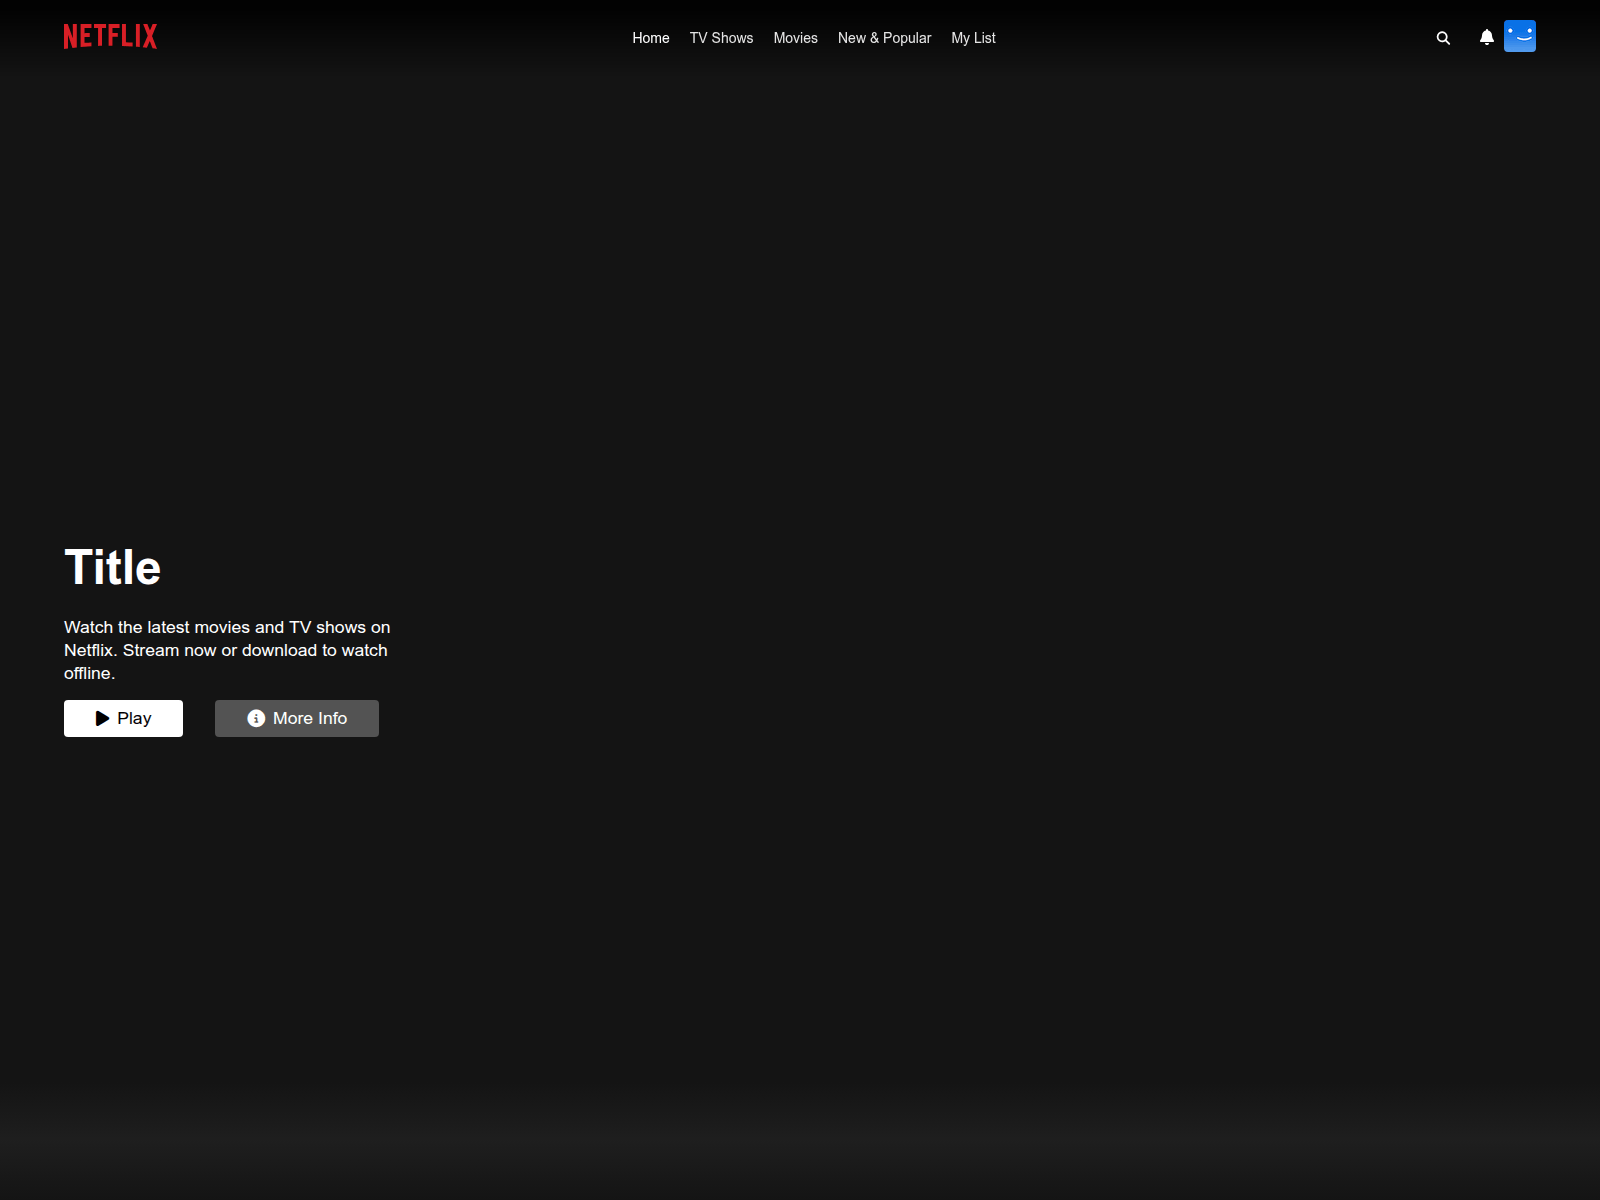Open New & Popular
The height and width of the screenshot is (1200, 1600).
pos(884,38)
